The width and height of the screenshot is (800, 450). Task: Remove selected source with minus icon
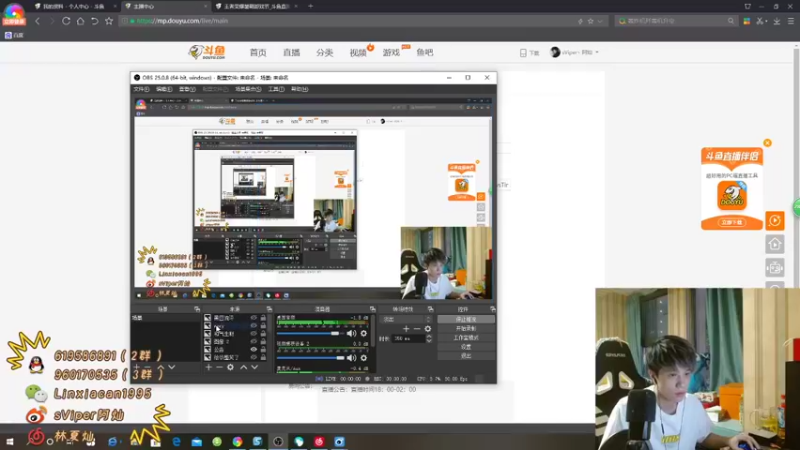point(219,367)
